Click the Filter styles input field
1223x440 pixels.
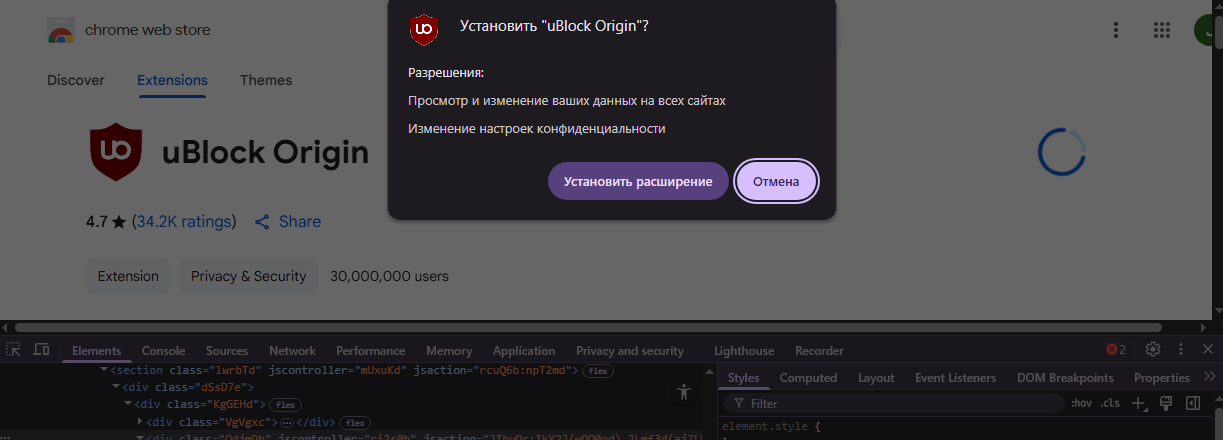(893, 403)
